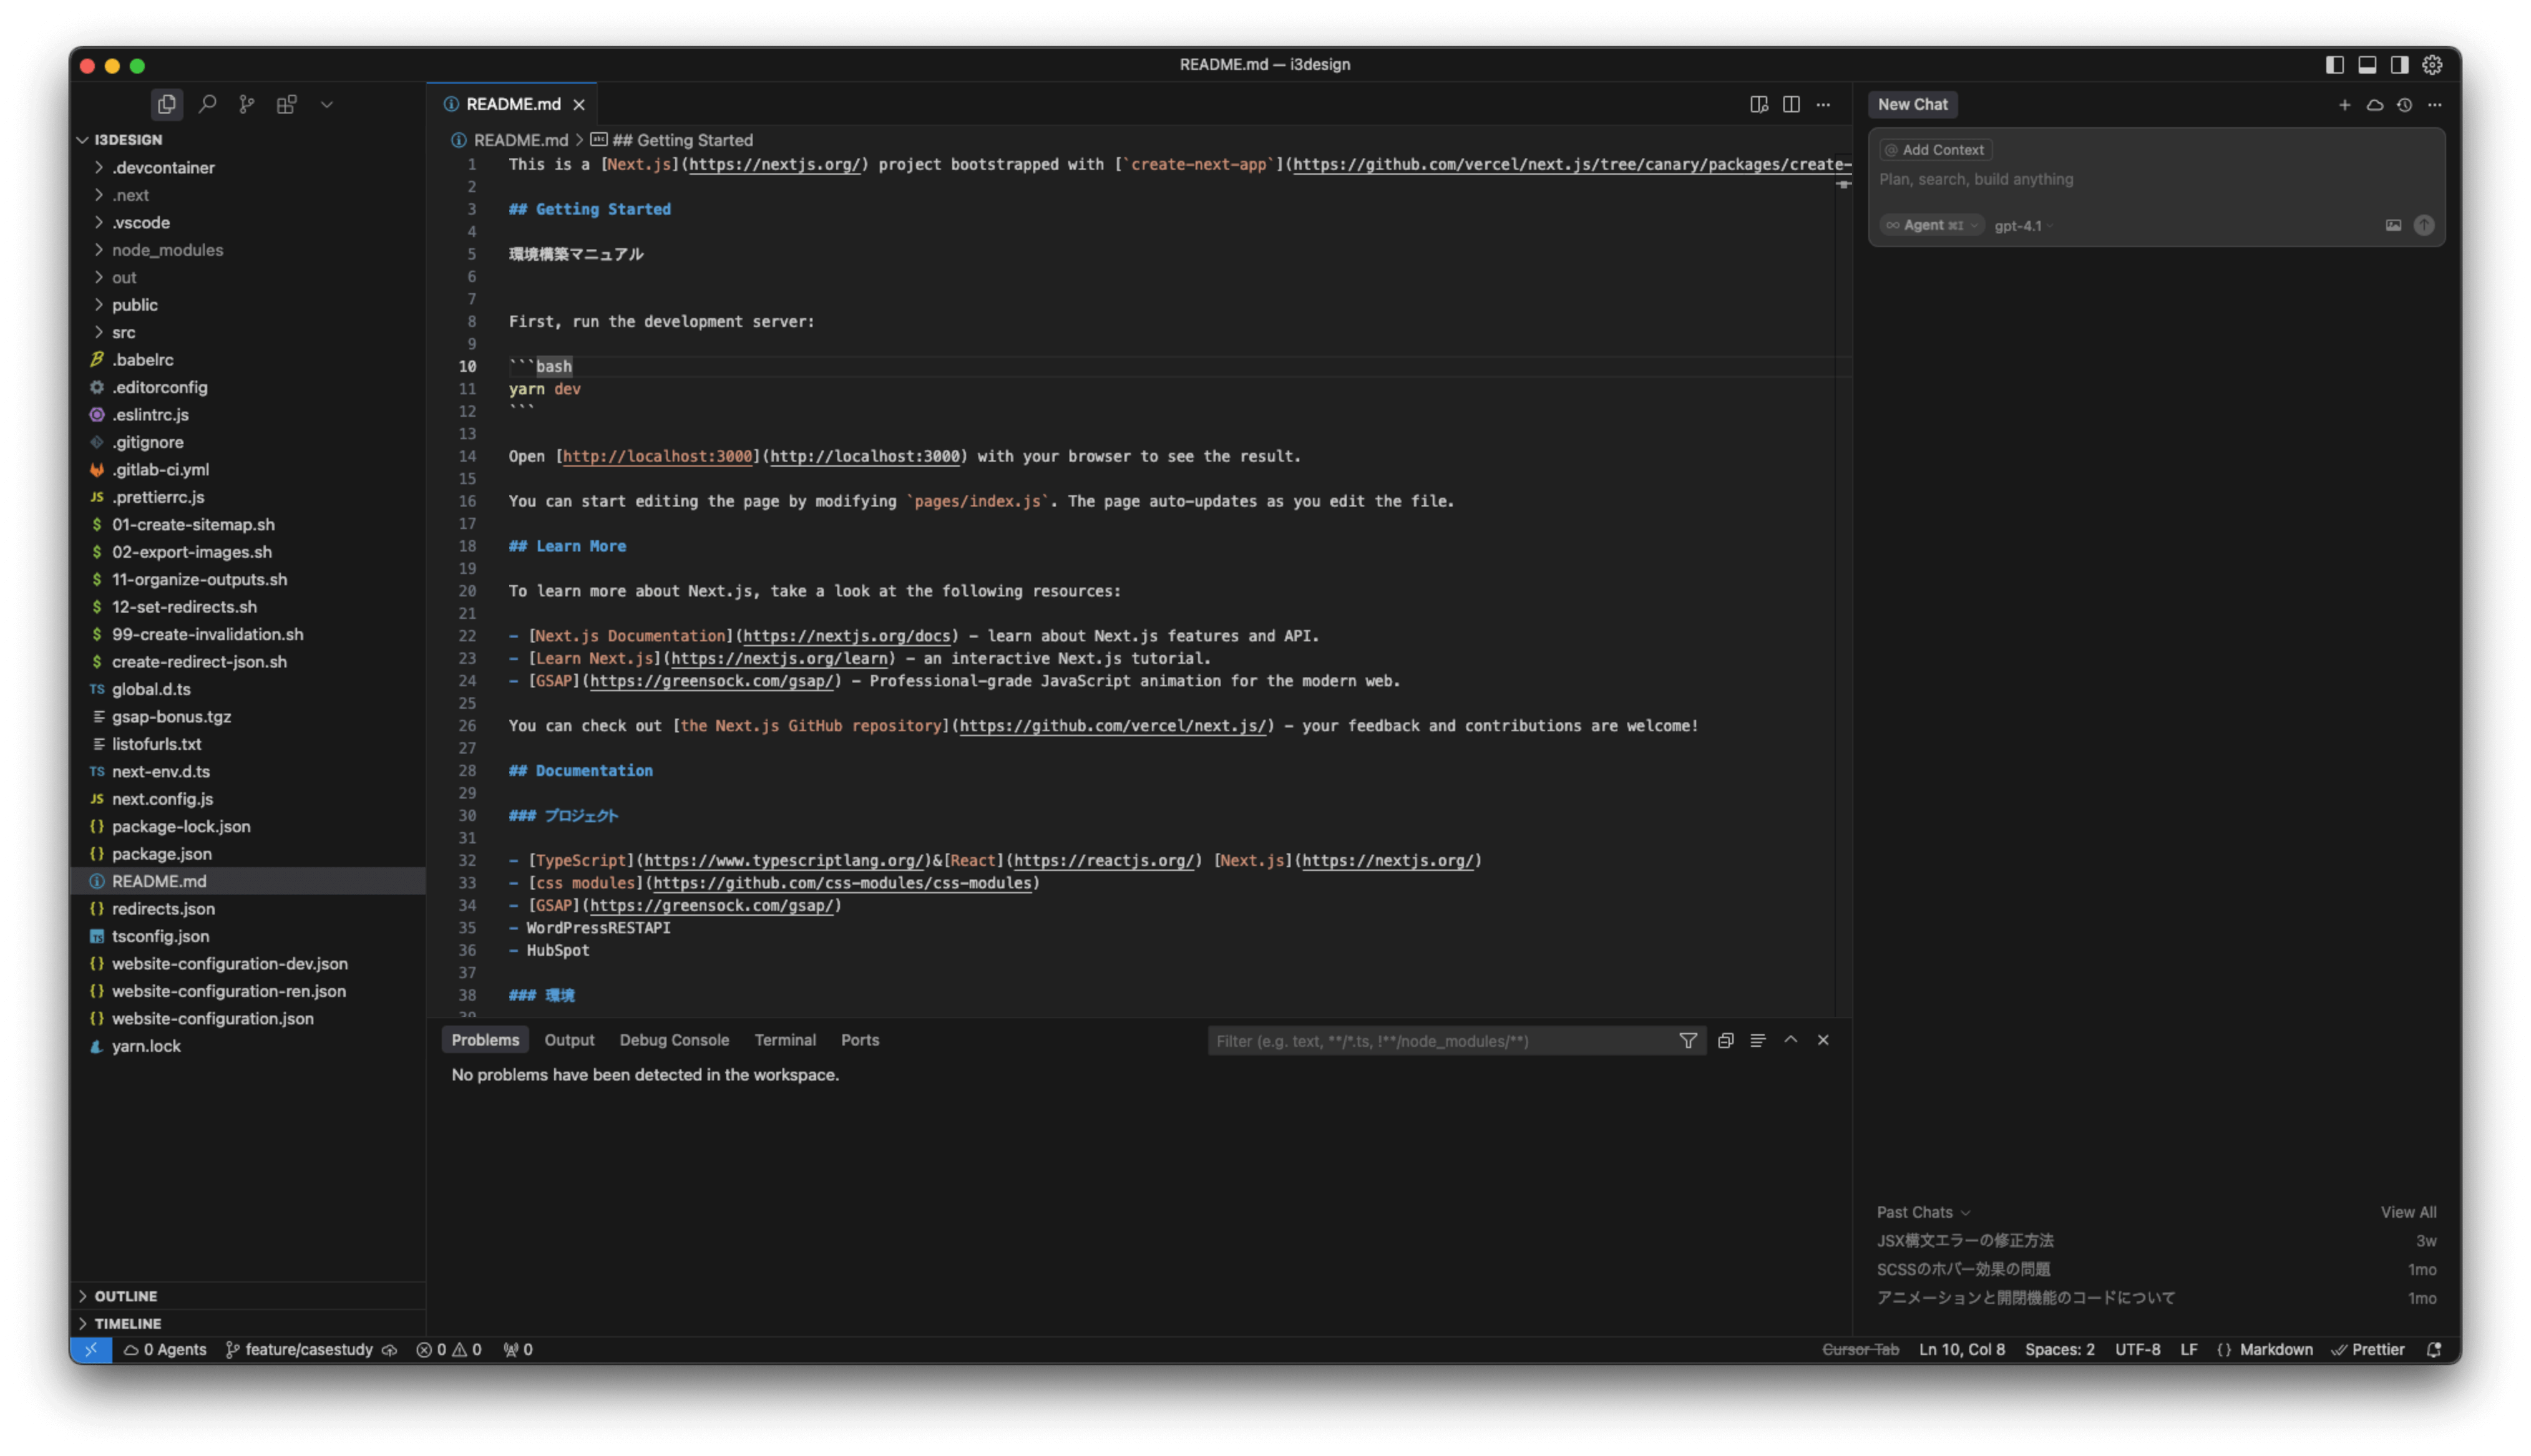Switch to the Output tab
Viewport: 2531px width, 1456px height.
point(569,1040)
